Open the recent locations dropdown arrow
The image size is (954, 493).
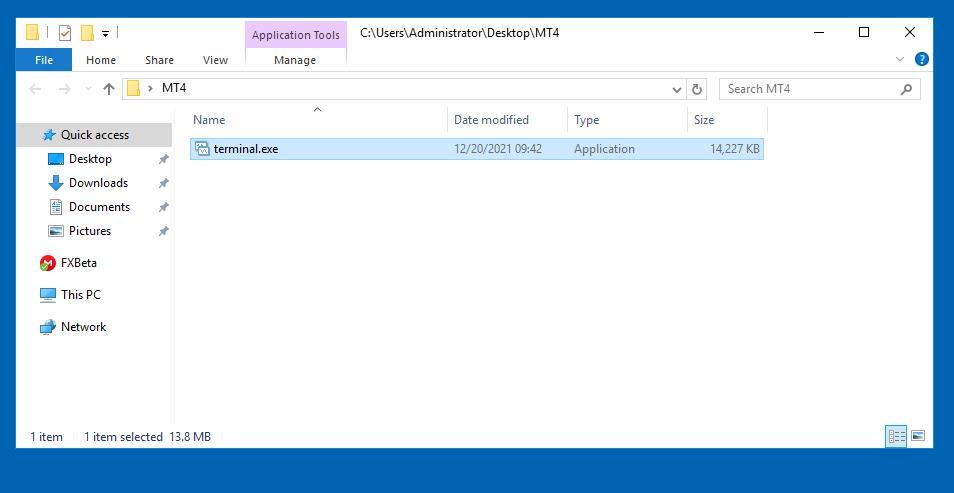pos(88,89)
